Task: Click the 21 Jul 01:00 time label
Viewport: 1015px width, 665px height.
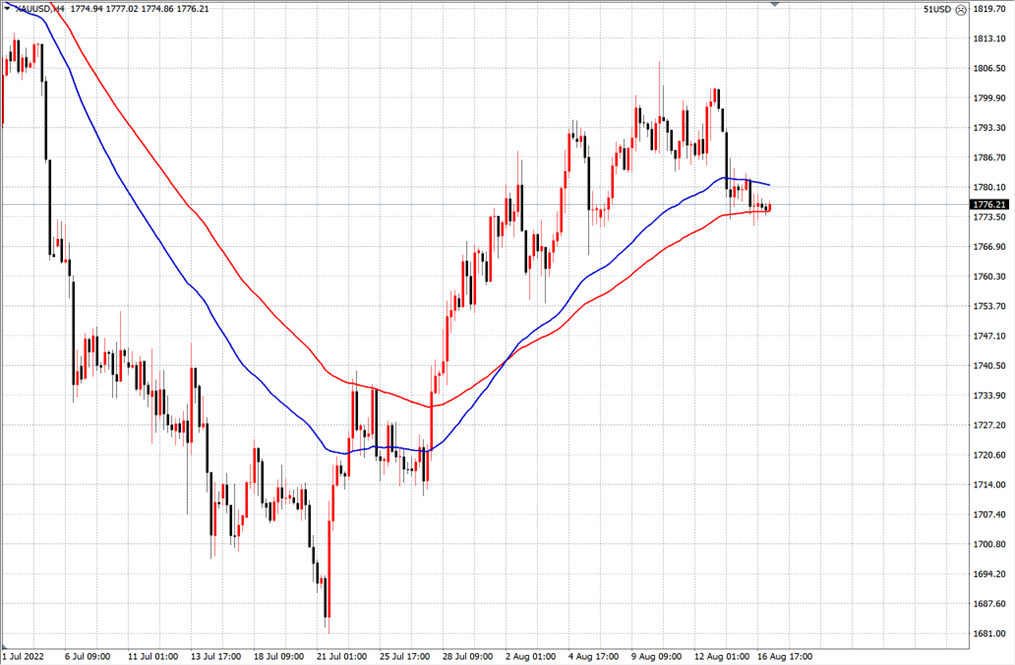Action: point(342,657)
